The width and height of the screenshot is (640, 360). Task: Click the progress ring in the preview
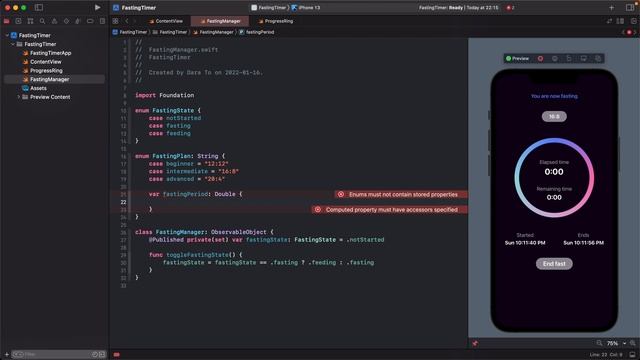554,178
